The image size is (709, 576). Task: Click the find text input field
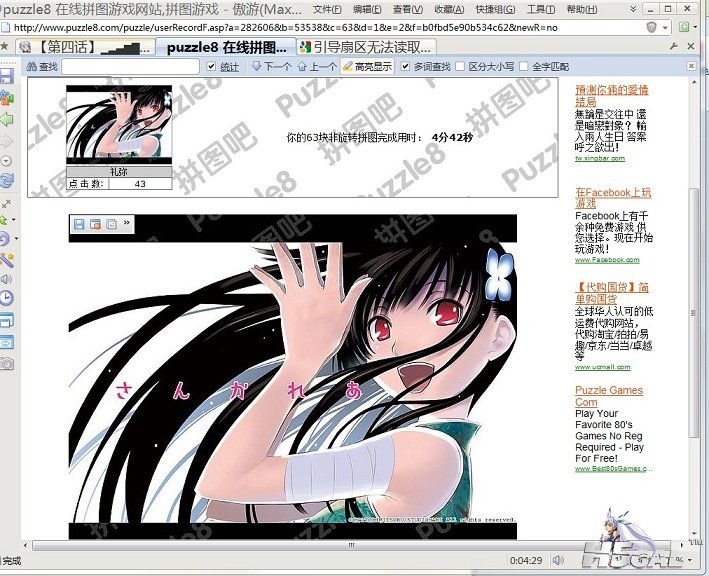coord(130,67)
